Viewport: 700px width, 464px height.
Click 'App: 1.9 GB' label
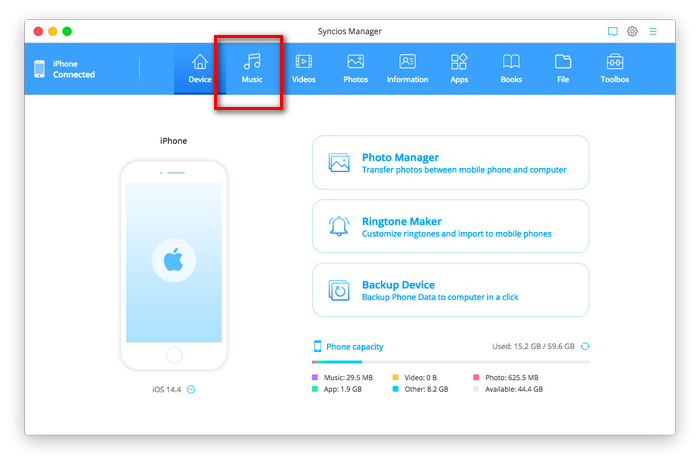(342, 389)
